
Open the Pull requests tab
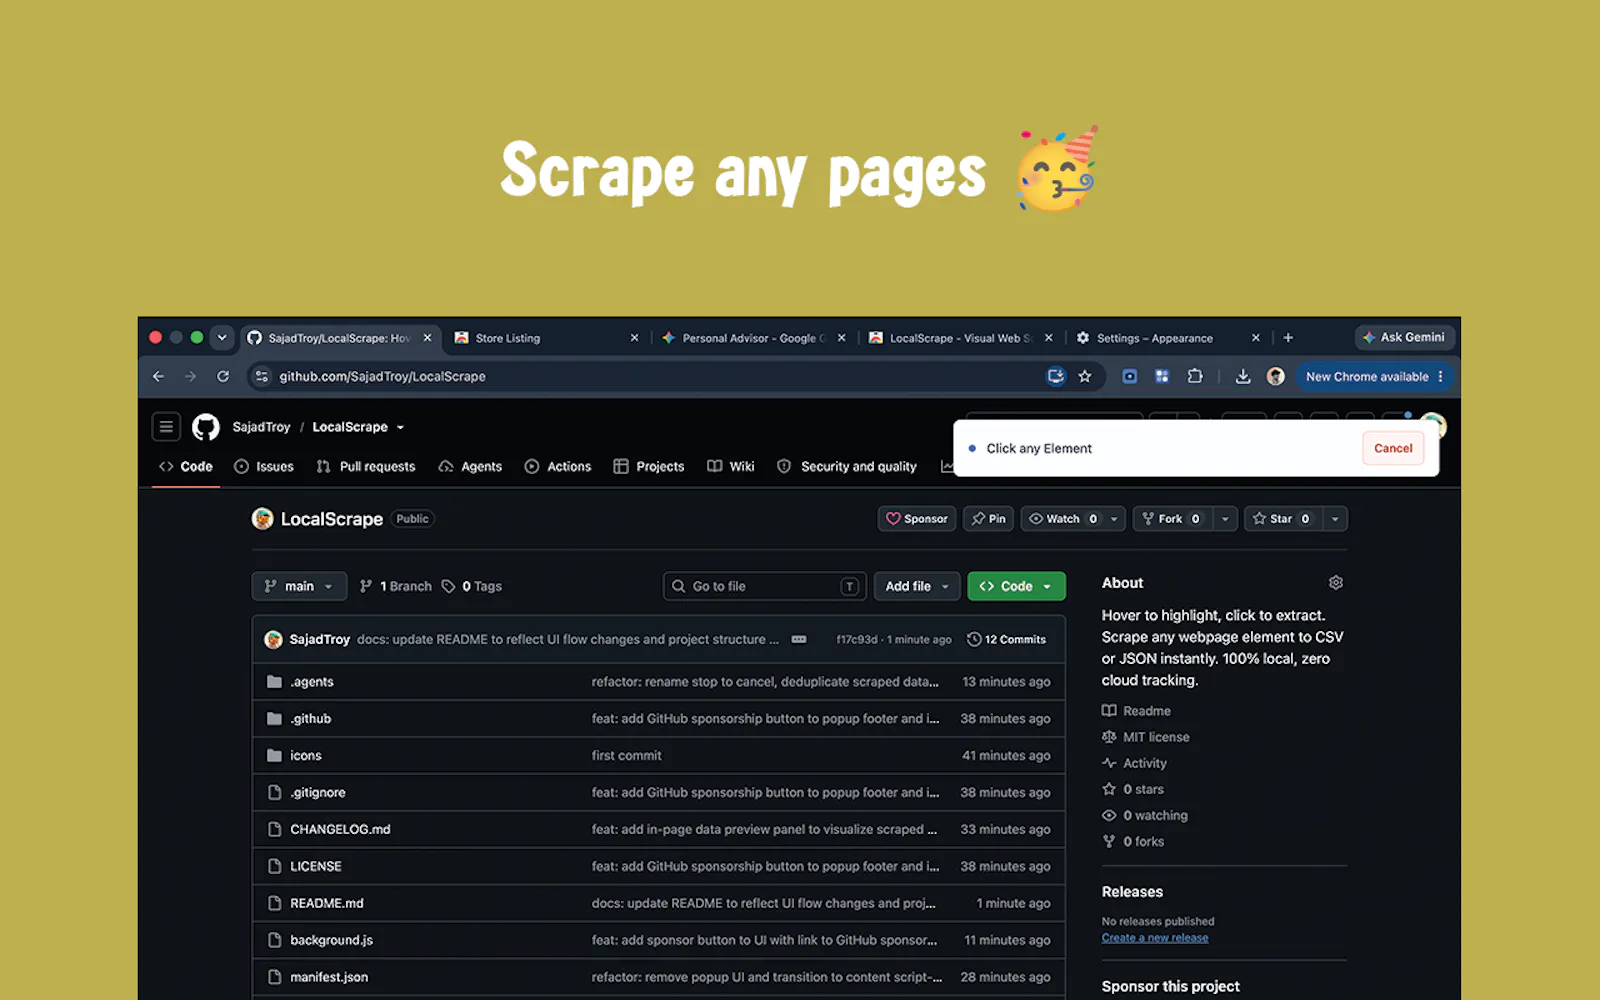coord(365,466)
